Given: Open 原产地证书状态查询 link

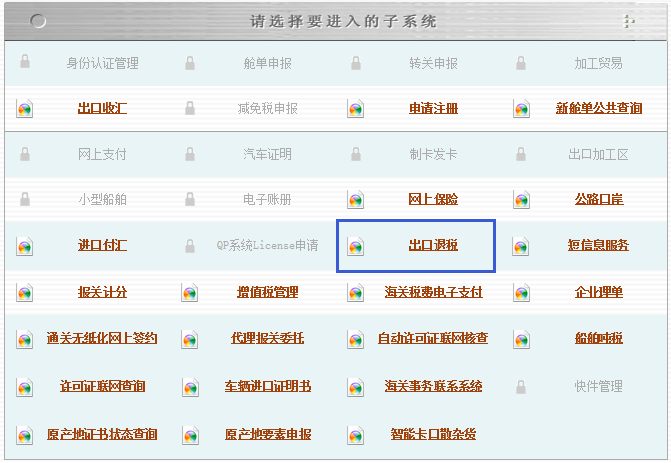Looking at the screenshot, I should [x=102, y=434].
